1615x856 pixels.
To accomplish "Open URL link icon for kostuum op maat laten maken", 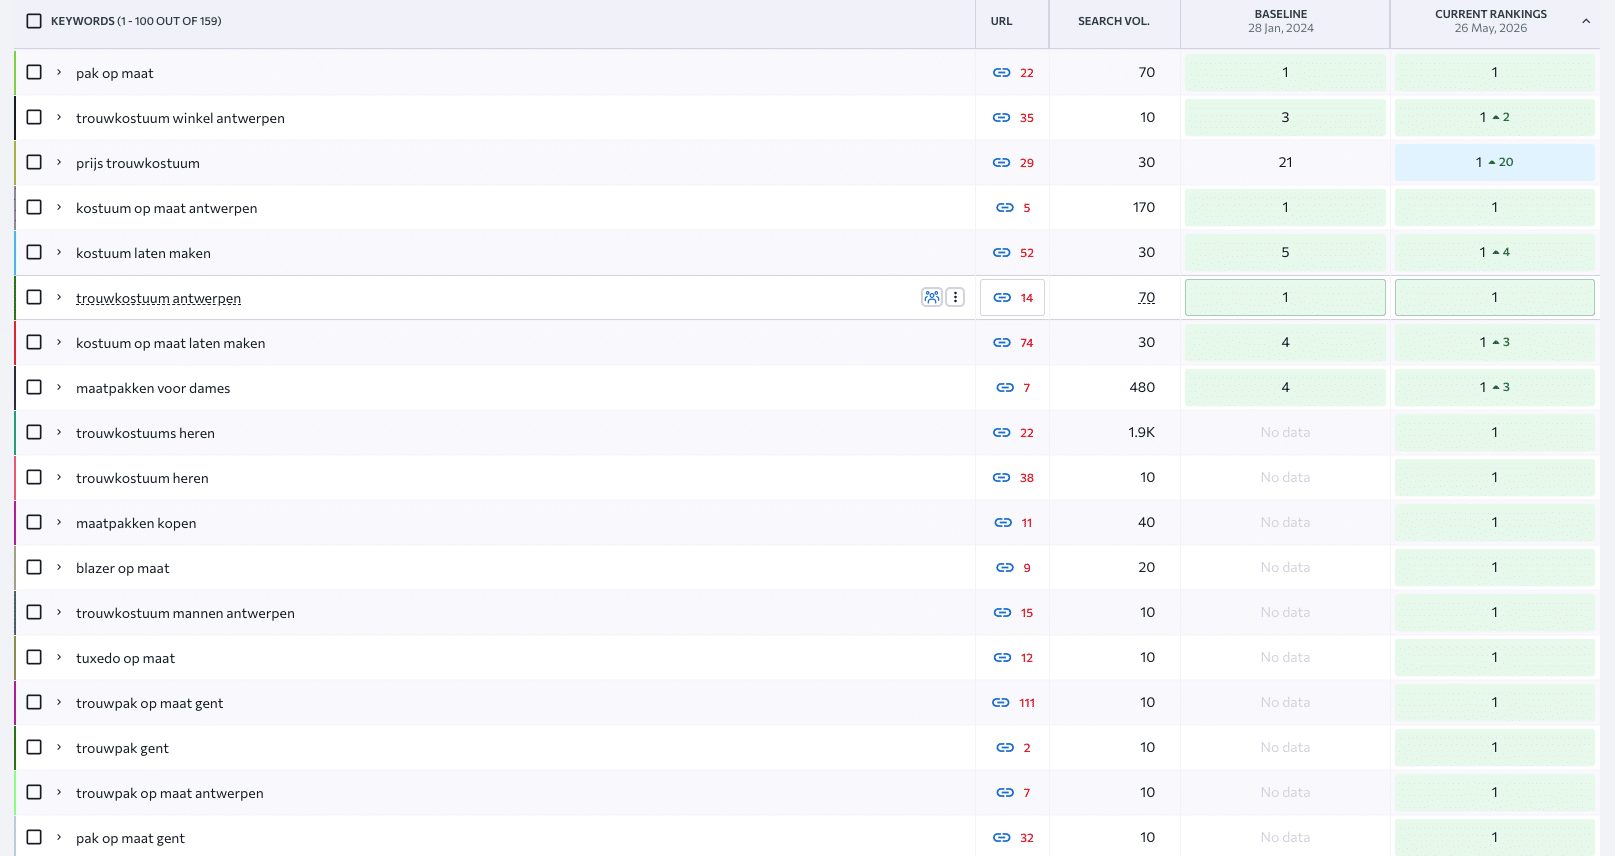I will (1001, 343).
